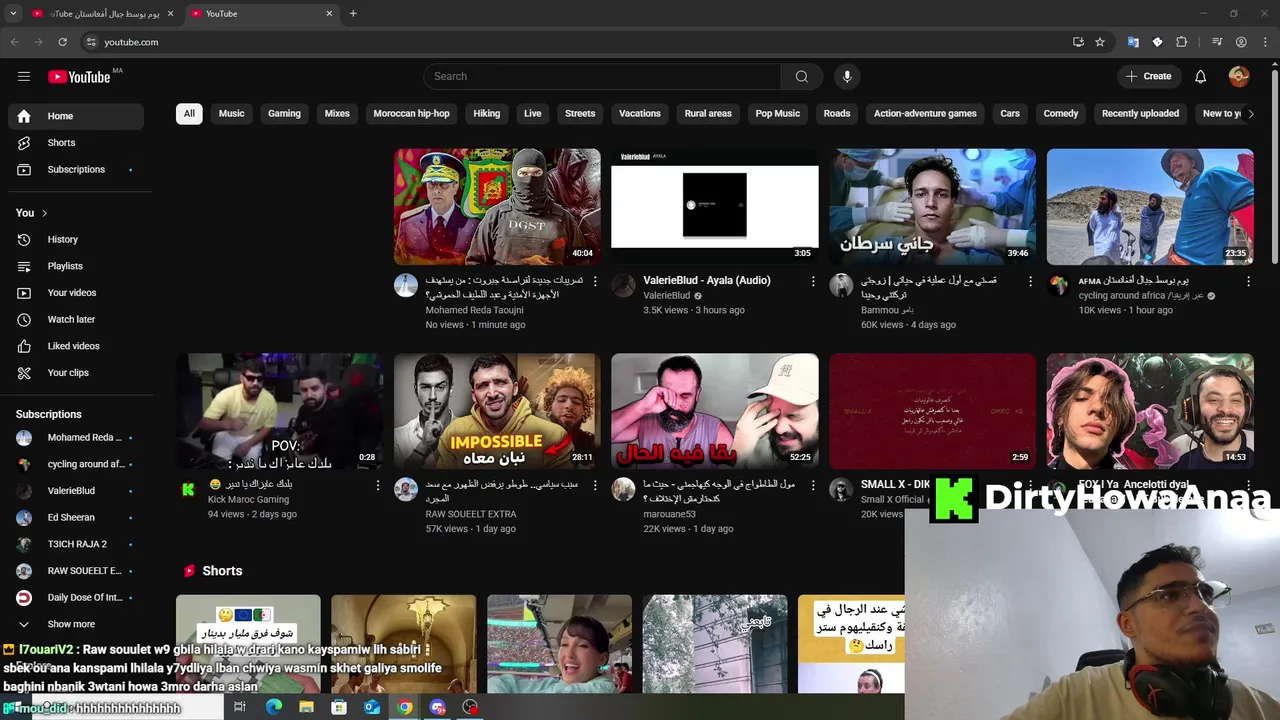Open menu for Kick Maroc Gaming video
This screenshot has width=1280, height=720.
pyautogui.click(x=378, y=485)
